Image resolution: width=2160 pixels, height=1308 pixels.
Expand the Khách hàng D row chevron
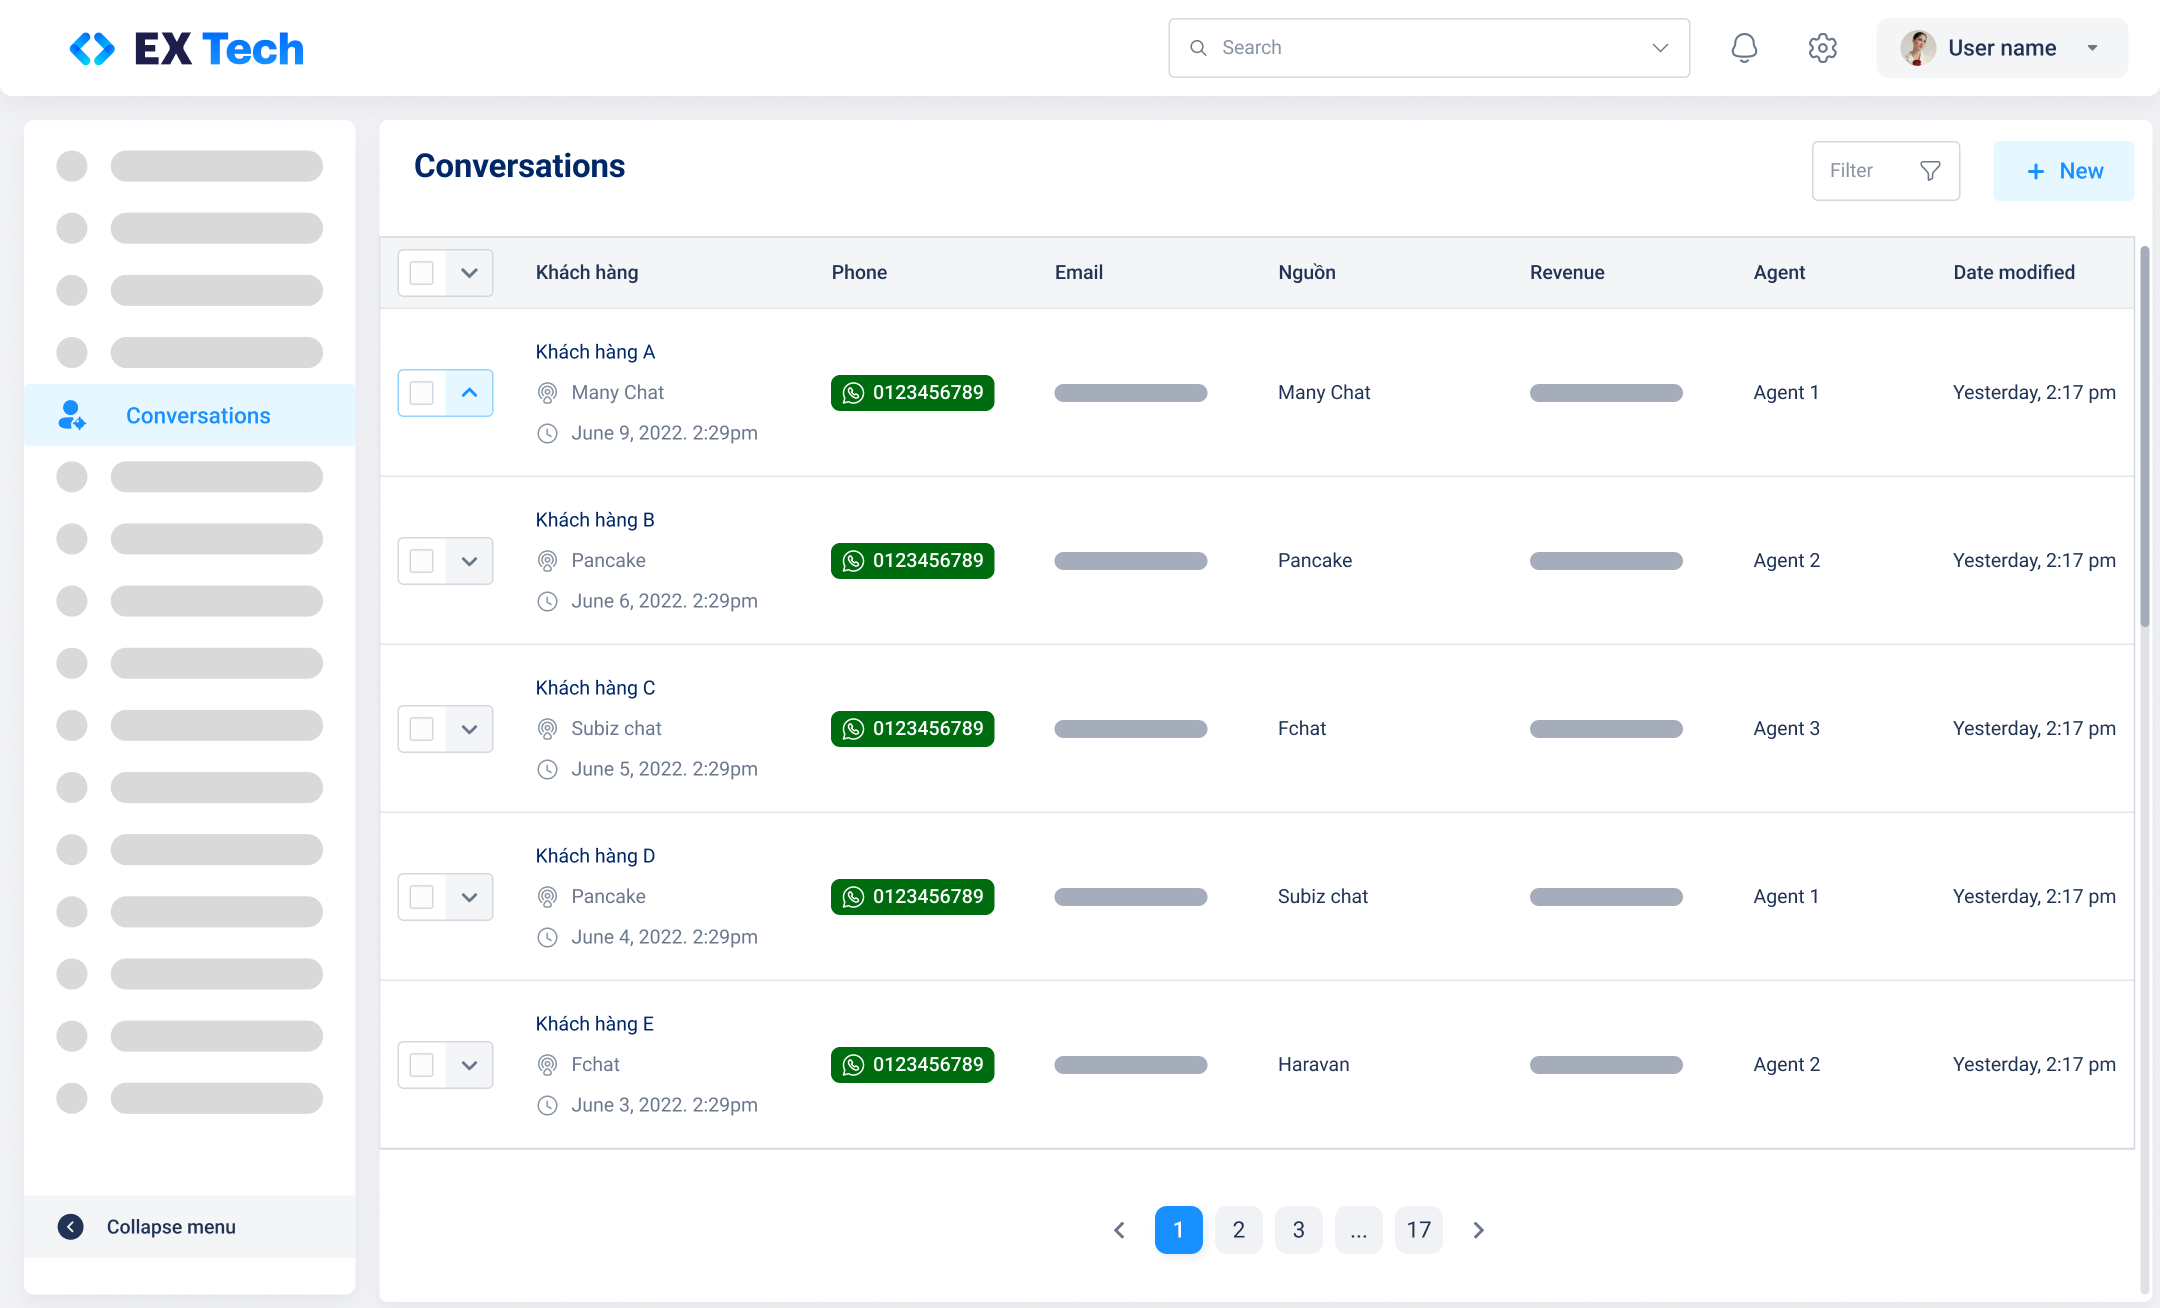469,897
